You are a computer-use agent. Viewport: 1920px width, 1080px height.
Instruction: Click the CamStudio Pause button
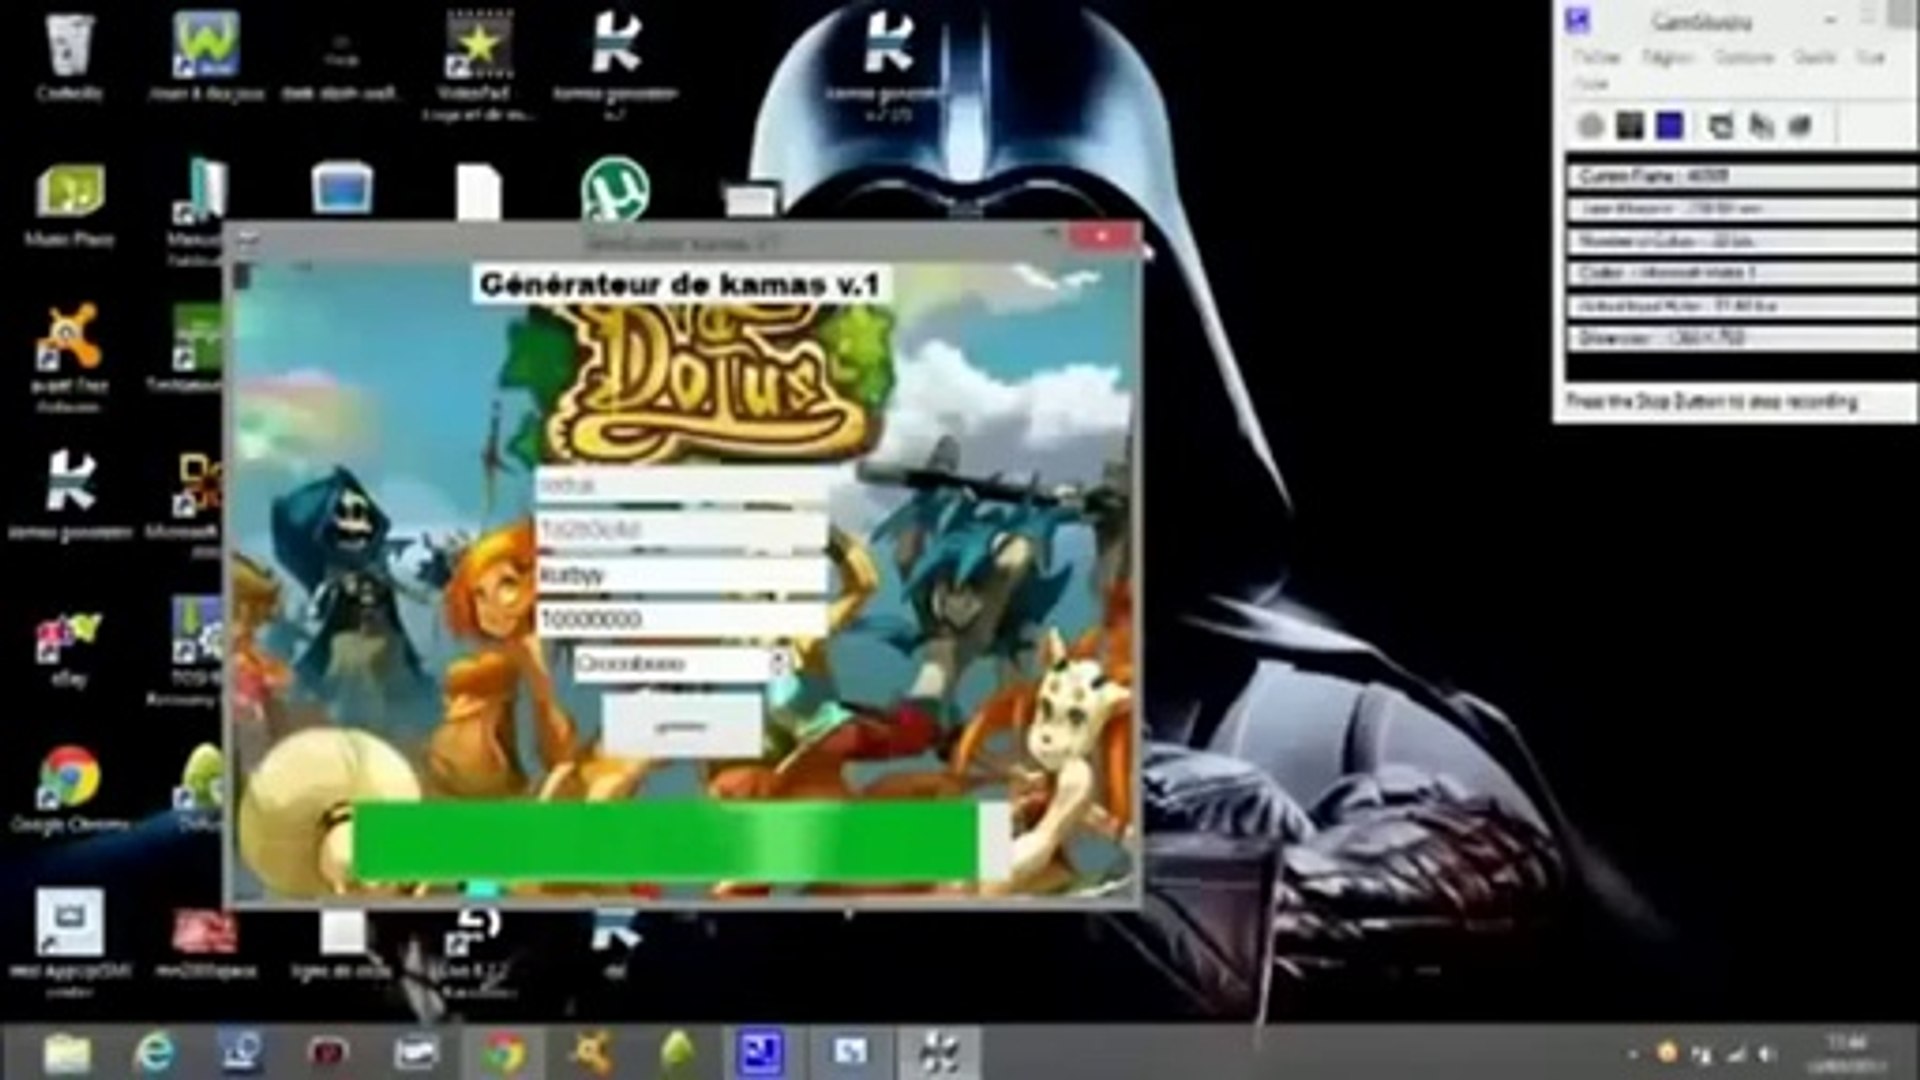[1630, 126]
